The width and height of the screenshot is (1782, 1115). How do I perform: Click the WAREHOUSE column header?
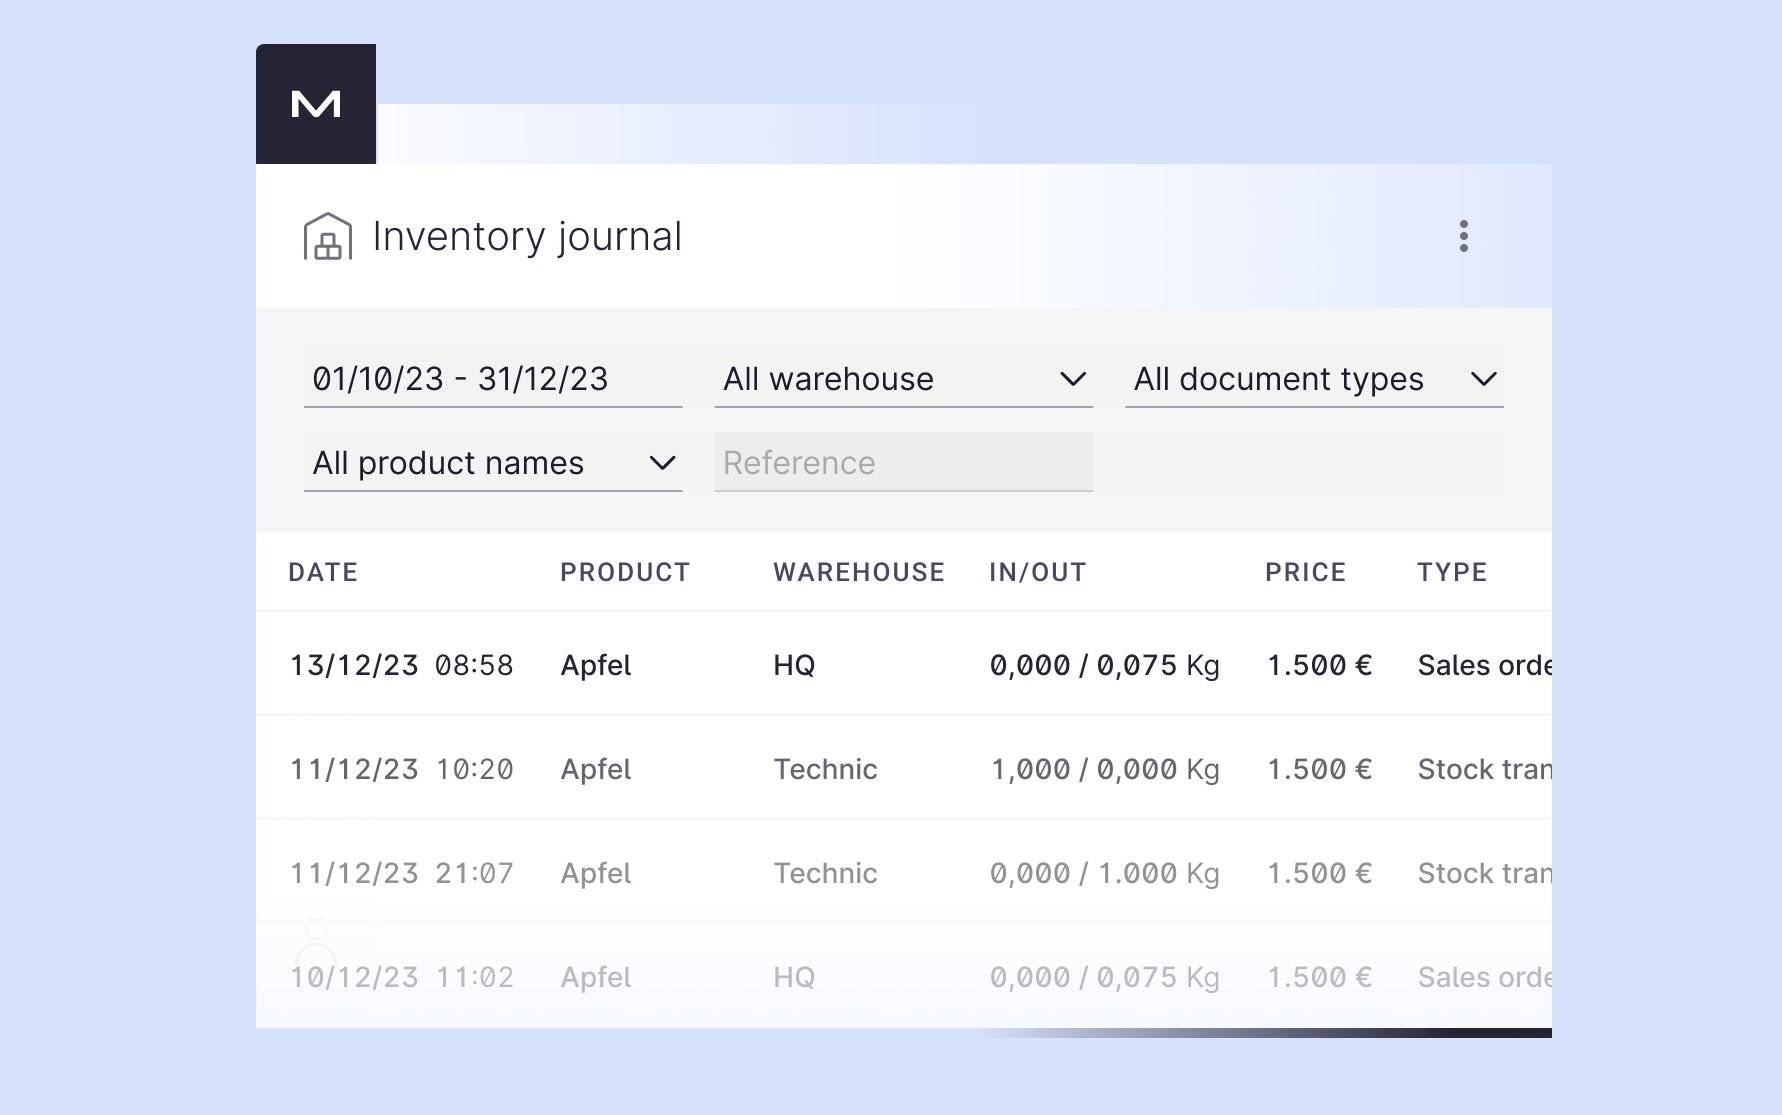point(859,572)
